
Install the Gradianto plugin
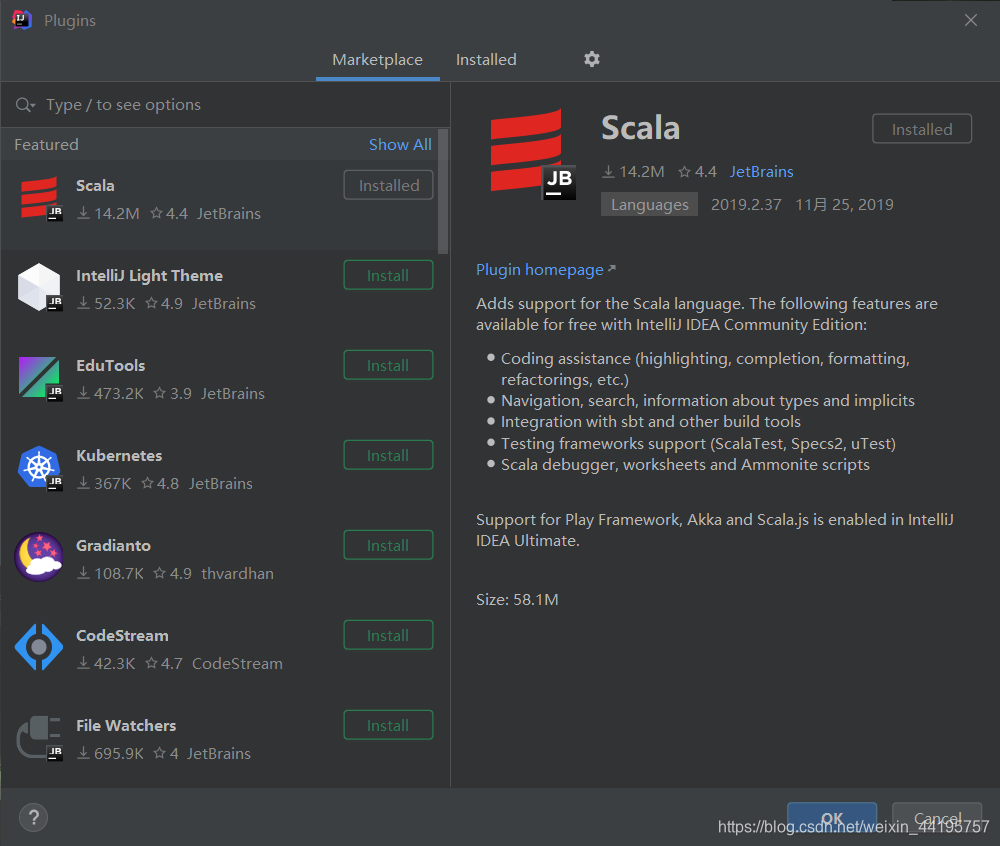click(x=388, y=545)
